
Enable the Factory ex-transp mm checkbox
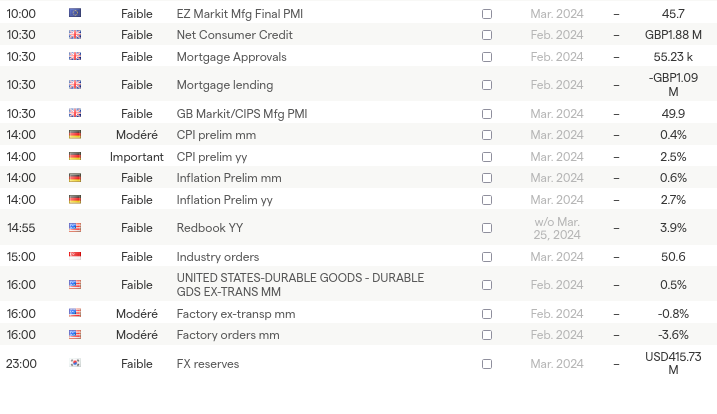click(x=487, y=314)
